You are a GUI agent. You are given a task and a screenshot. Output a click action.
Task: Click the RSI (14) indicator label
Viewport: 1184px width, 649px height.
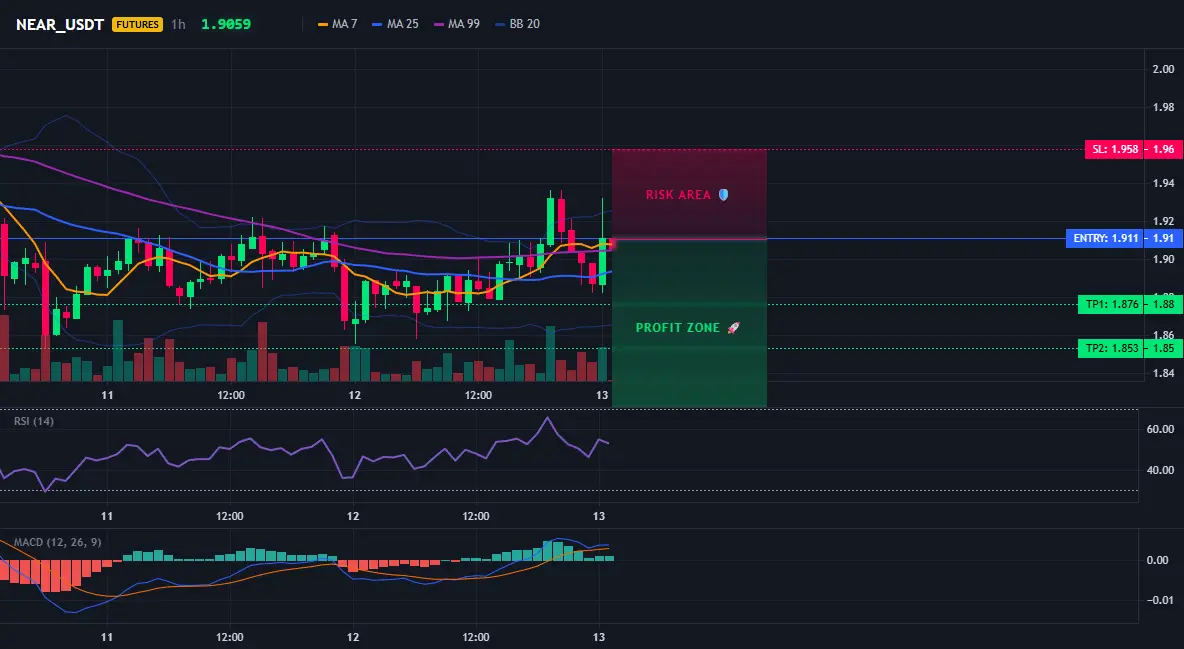point(34,421)
